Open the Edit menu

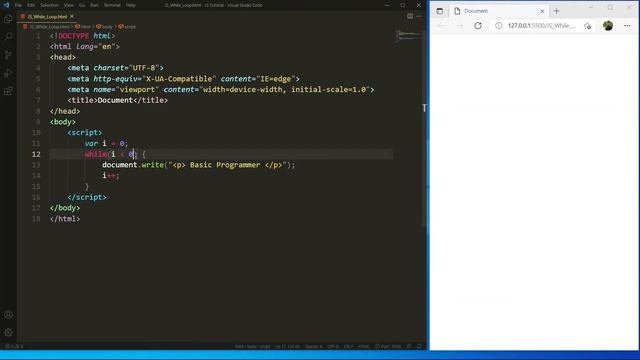click(x=31, y=5)
